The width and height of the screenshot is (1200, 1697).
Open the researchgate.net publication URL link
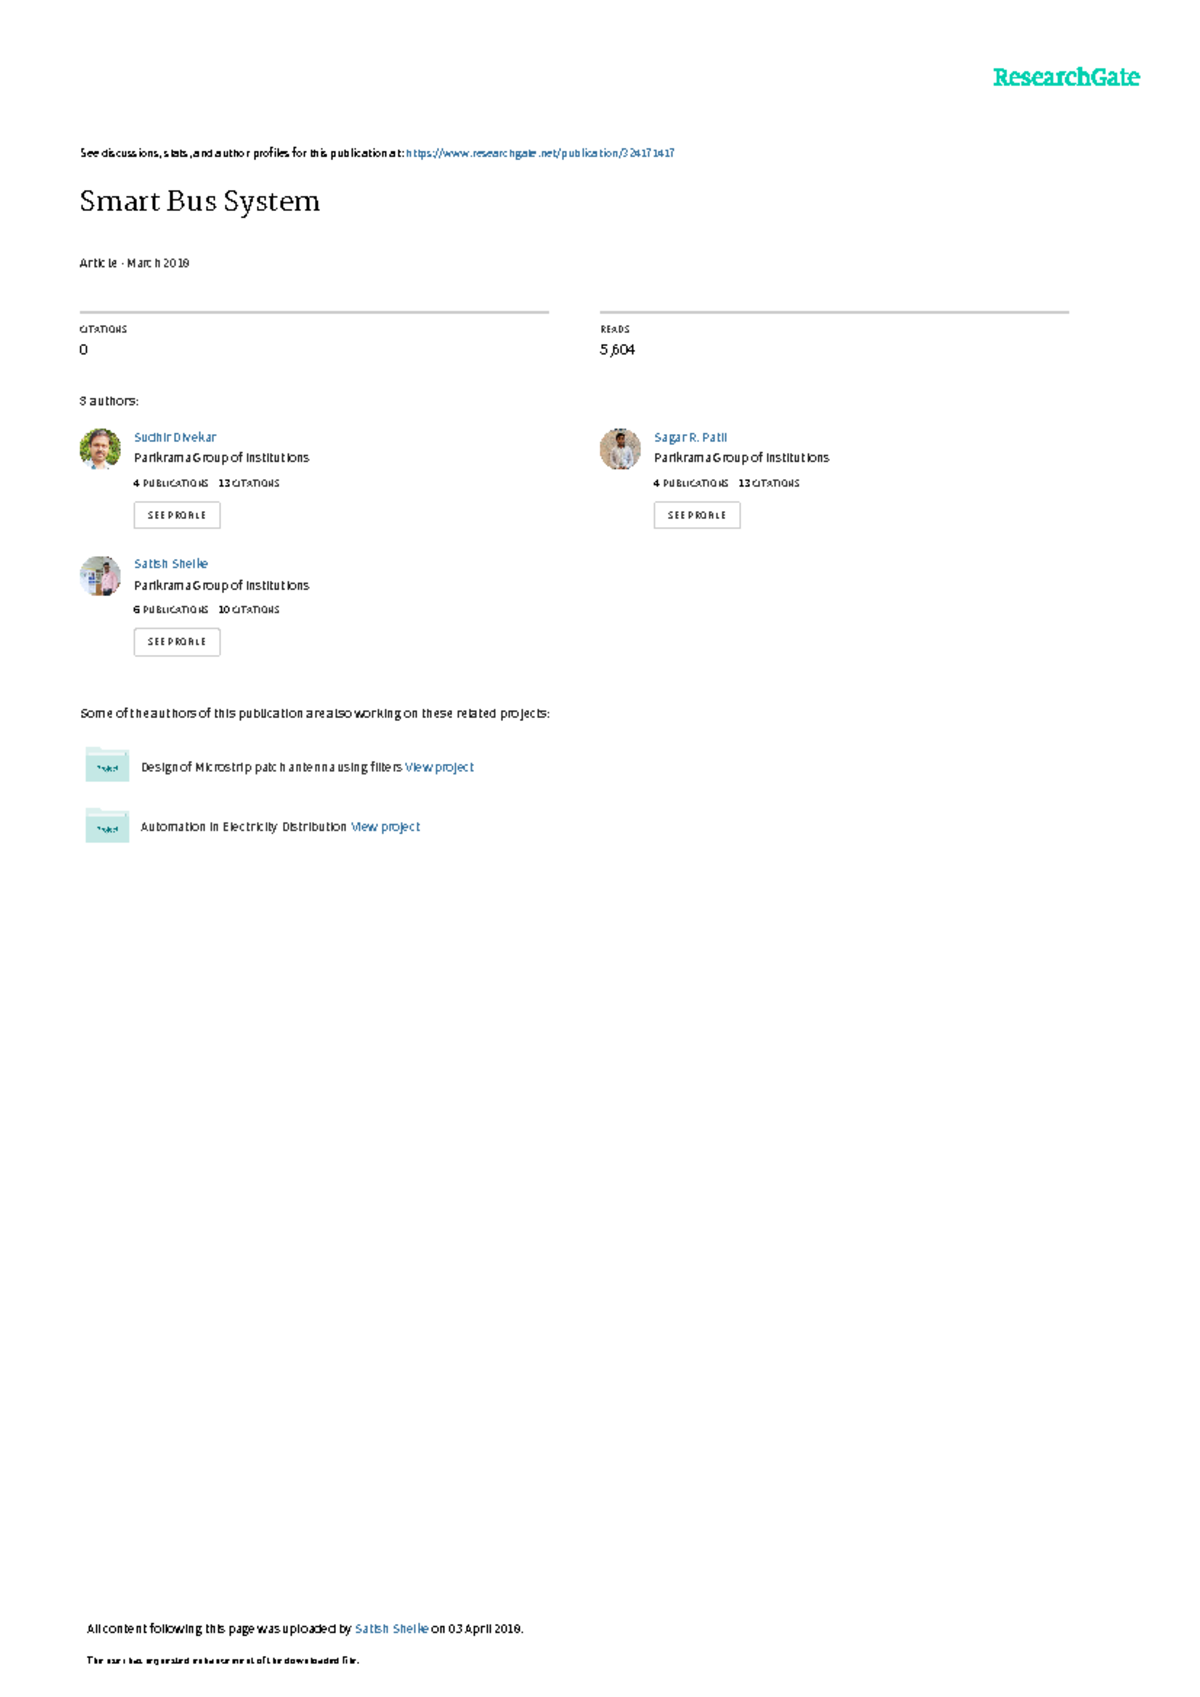coord(540,153)
